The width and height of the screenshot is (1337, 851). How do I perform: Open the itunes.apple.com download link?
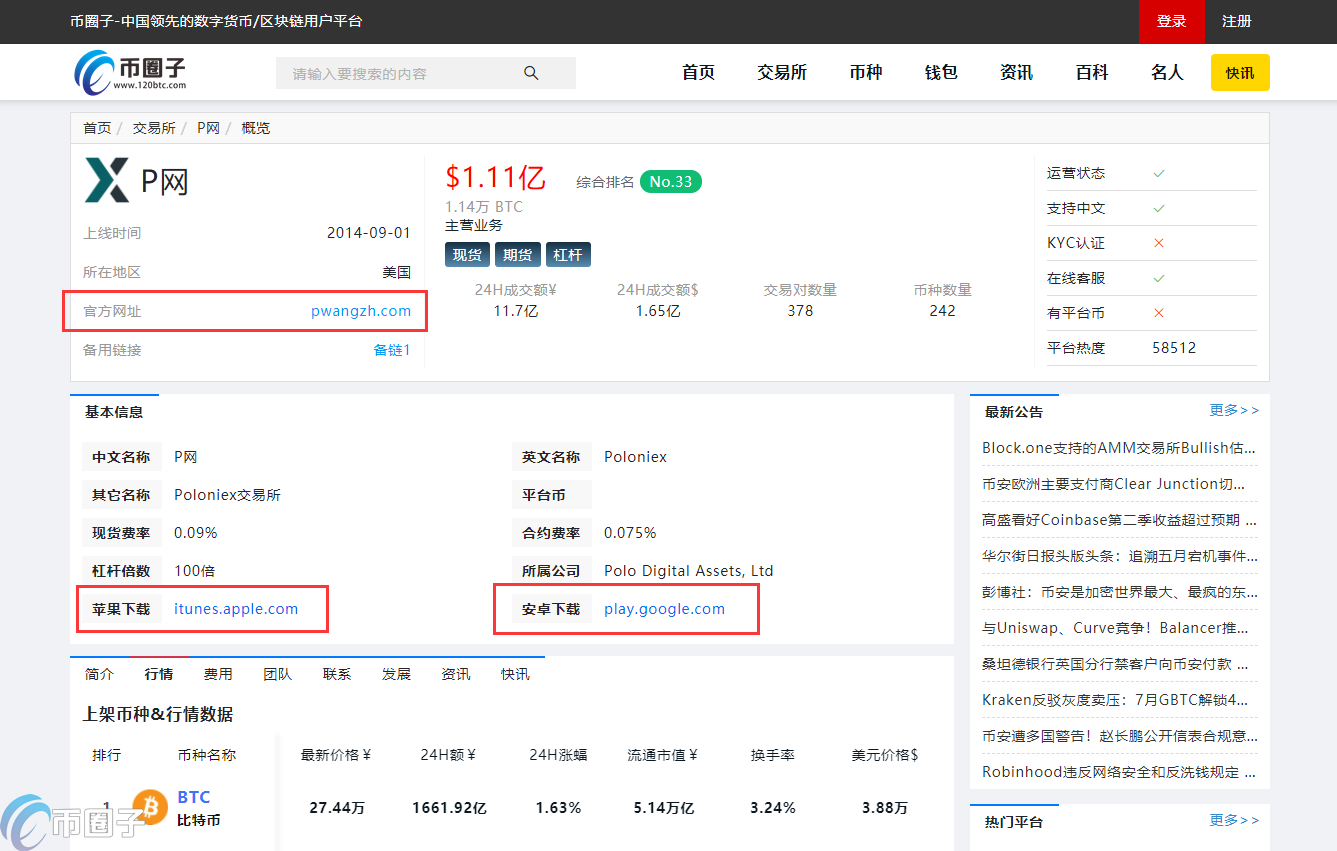236,609
